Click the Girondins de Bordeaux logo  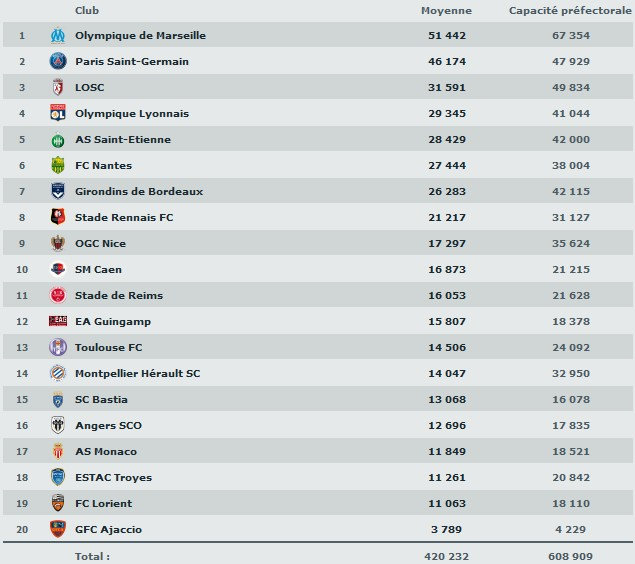[57, 191]
